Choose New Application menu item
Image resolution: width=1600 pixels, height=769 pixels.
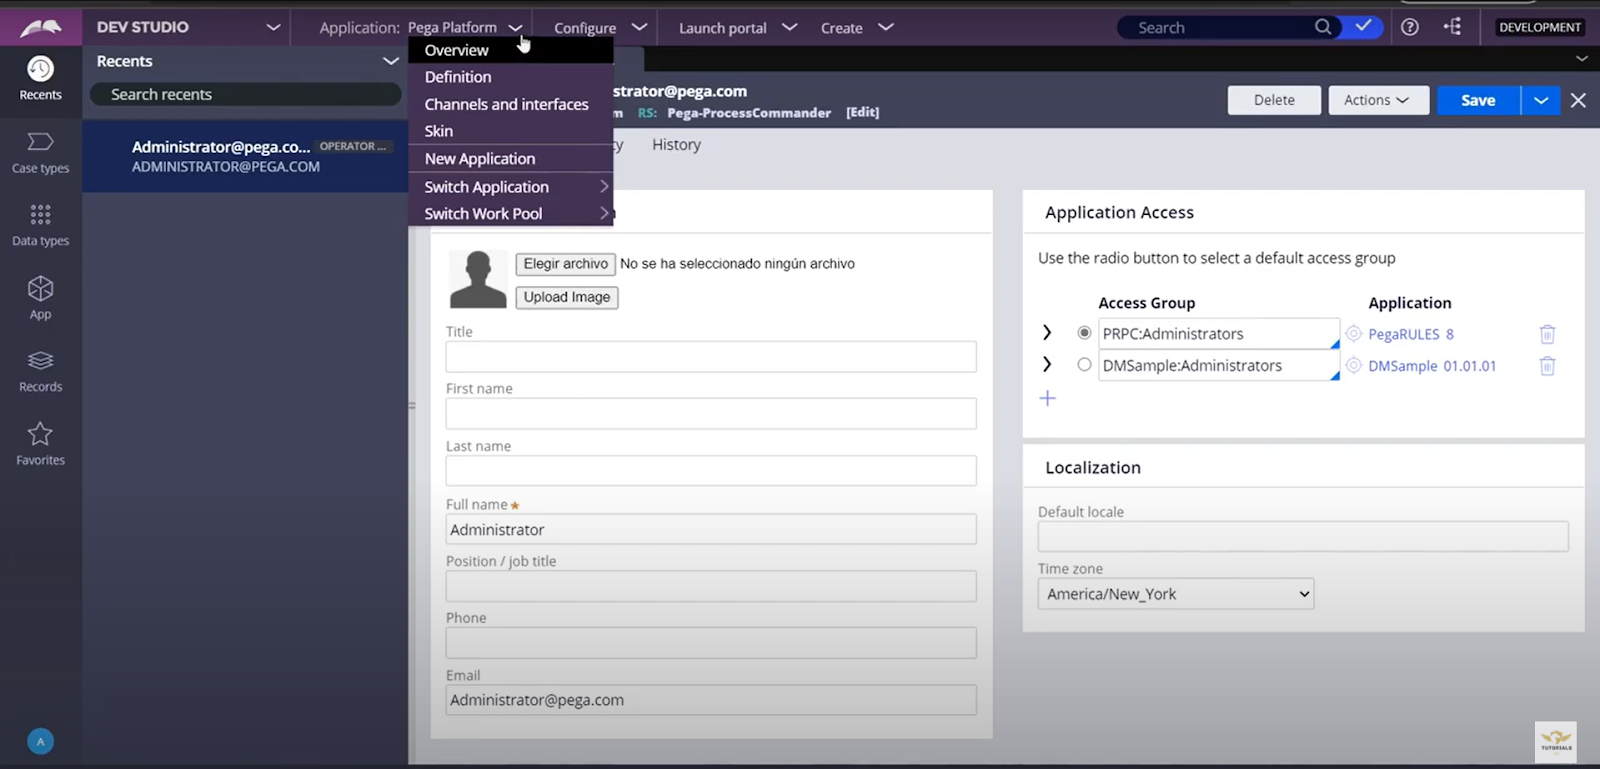510,159
